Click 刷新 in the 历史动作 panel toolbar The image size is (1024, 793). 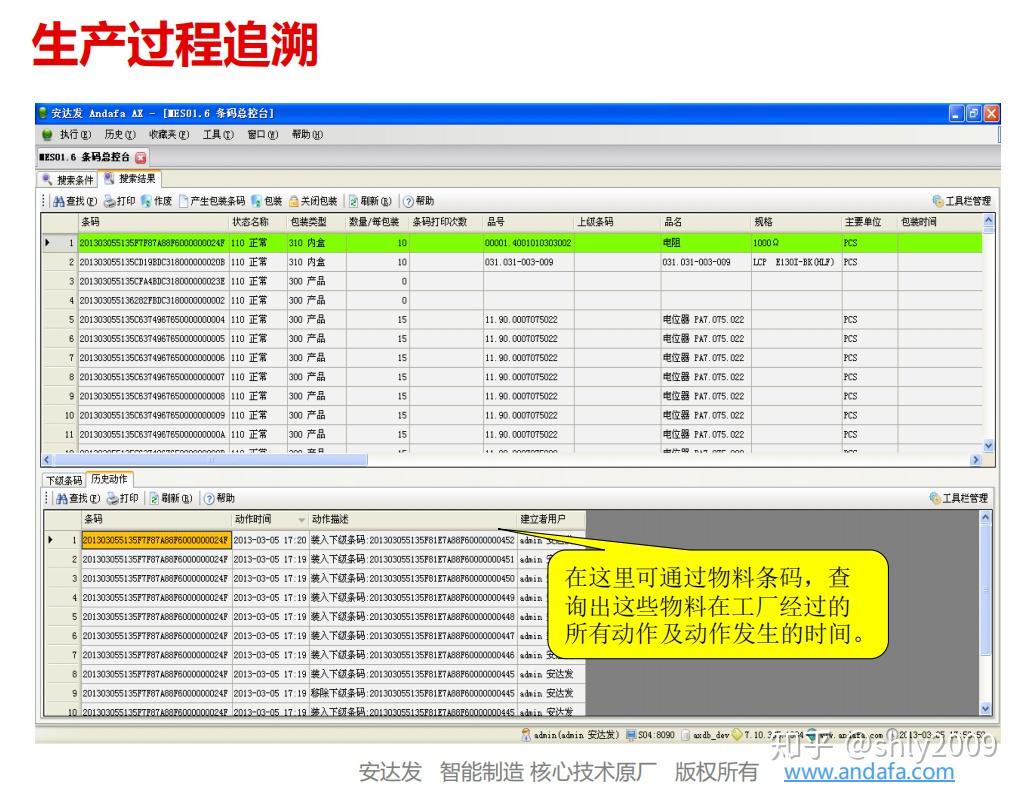click(170, 498)
